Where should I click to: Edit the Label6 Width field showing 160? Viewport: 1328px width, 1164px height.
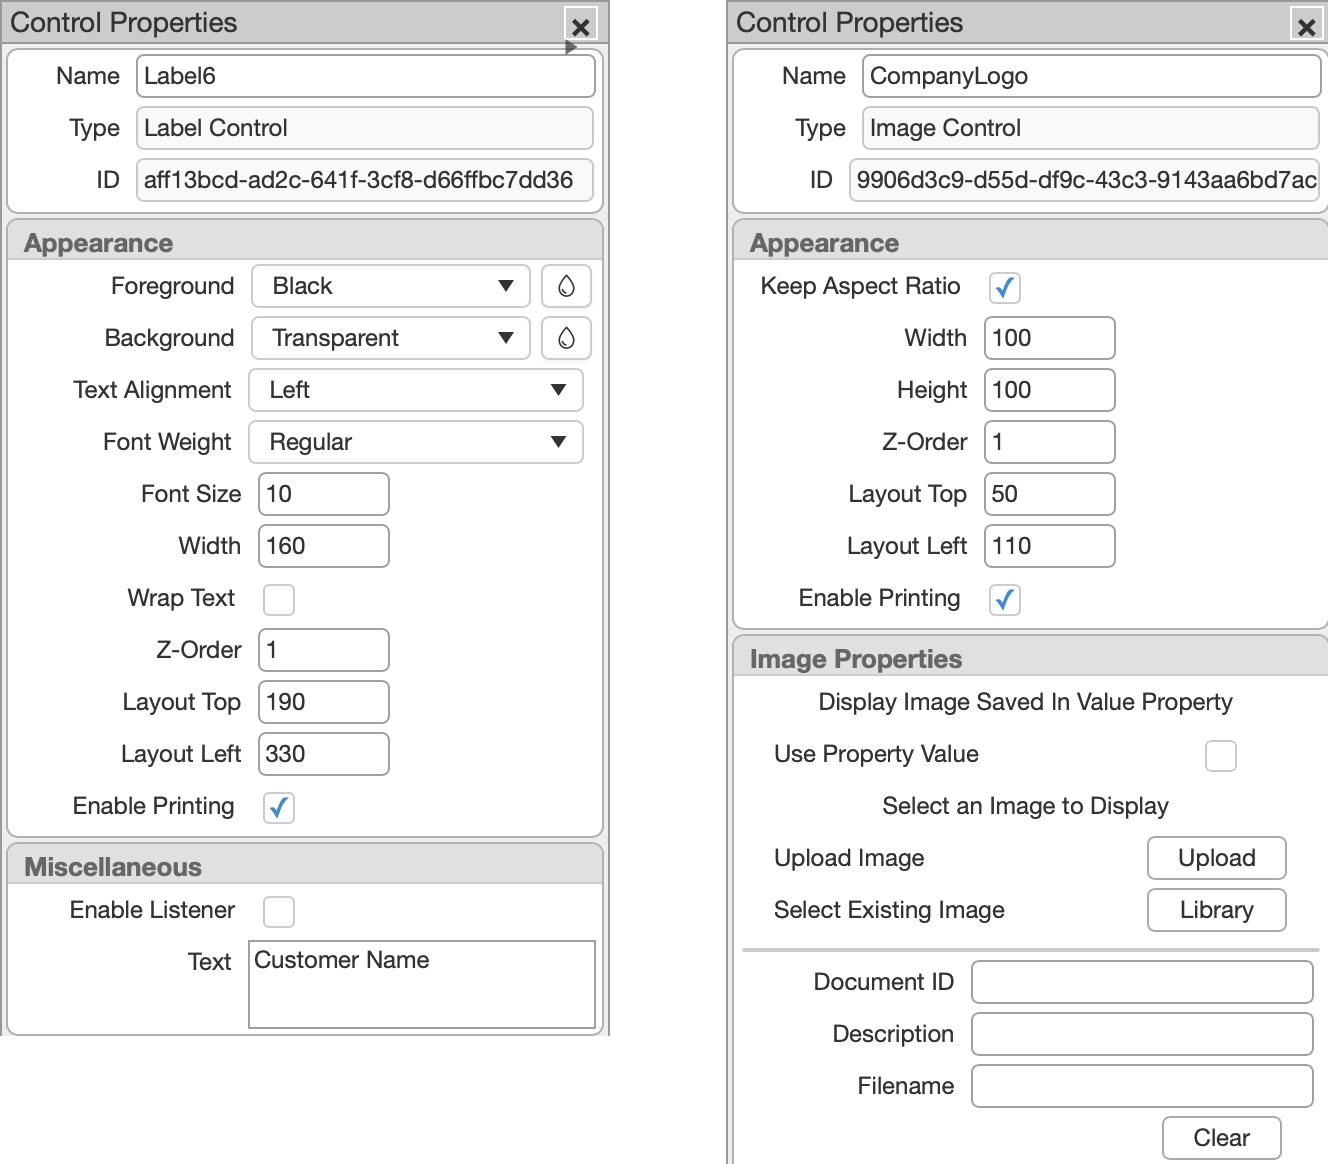coord(324,546)
